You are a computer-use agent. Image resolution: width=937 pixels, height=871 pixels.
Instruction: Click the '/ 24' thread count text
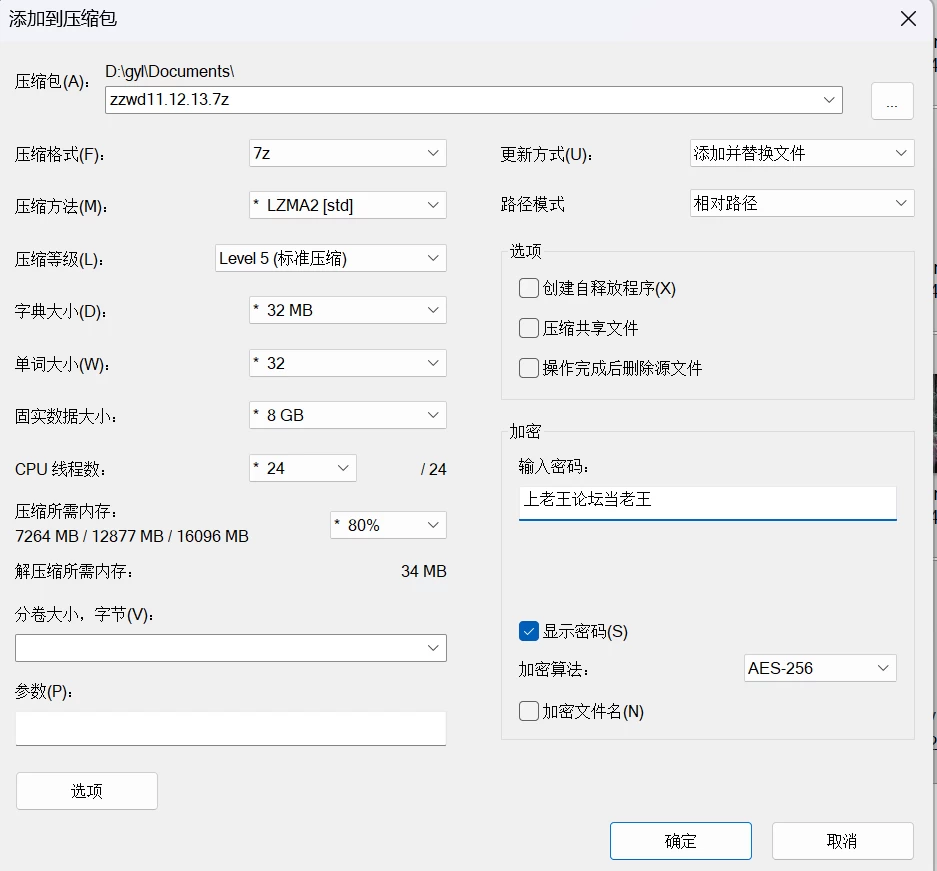pyautogui.click(x=433, y=469)
